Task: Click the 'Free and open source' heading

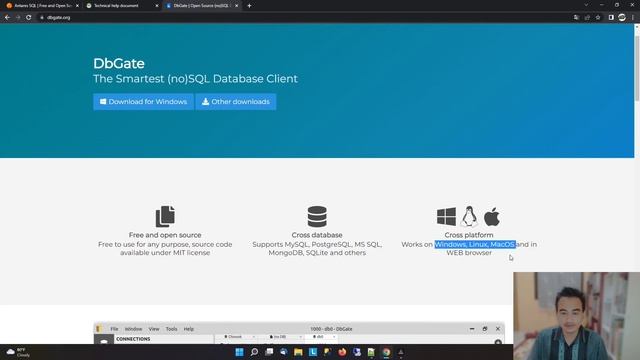Action: pos(165,235)
